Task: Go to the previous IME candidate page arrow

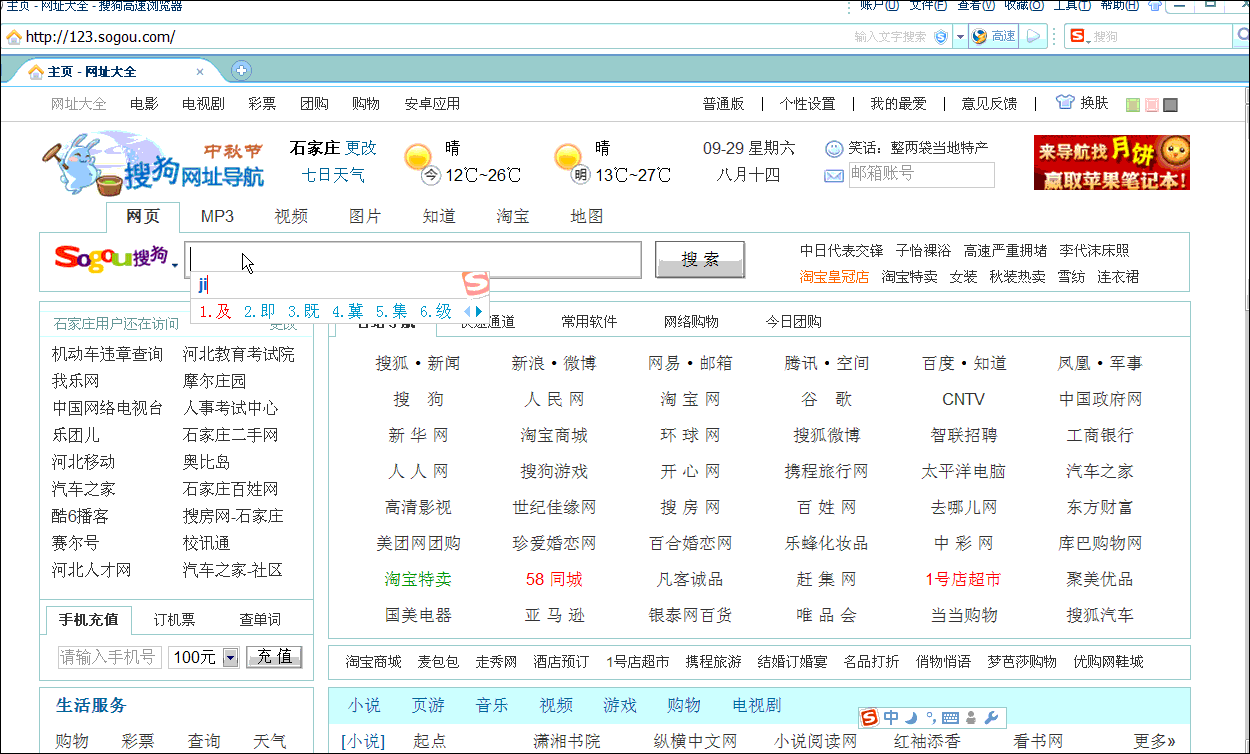Action: point(467,311)
